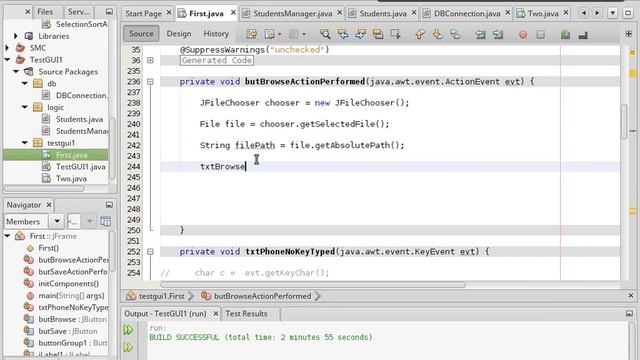Collapse the logic package node
640x360 pixels.
tap(24, 107)
